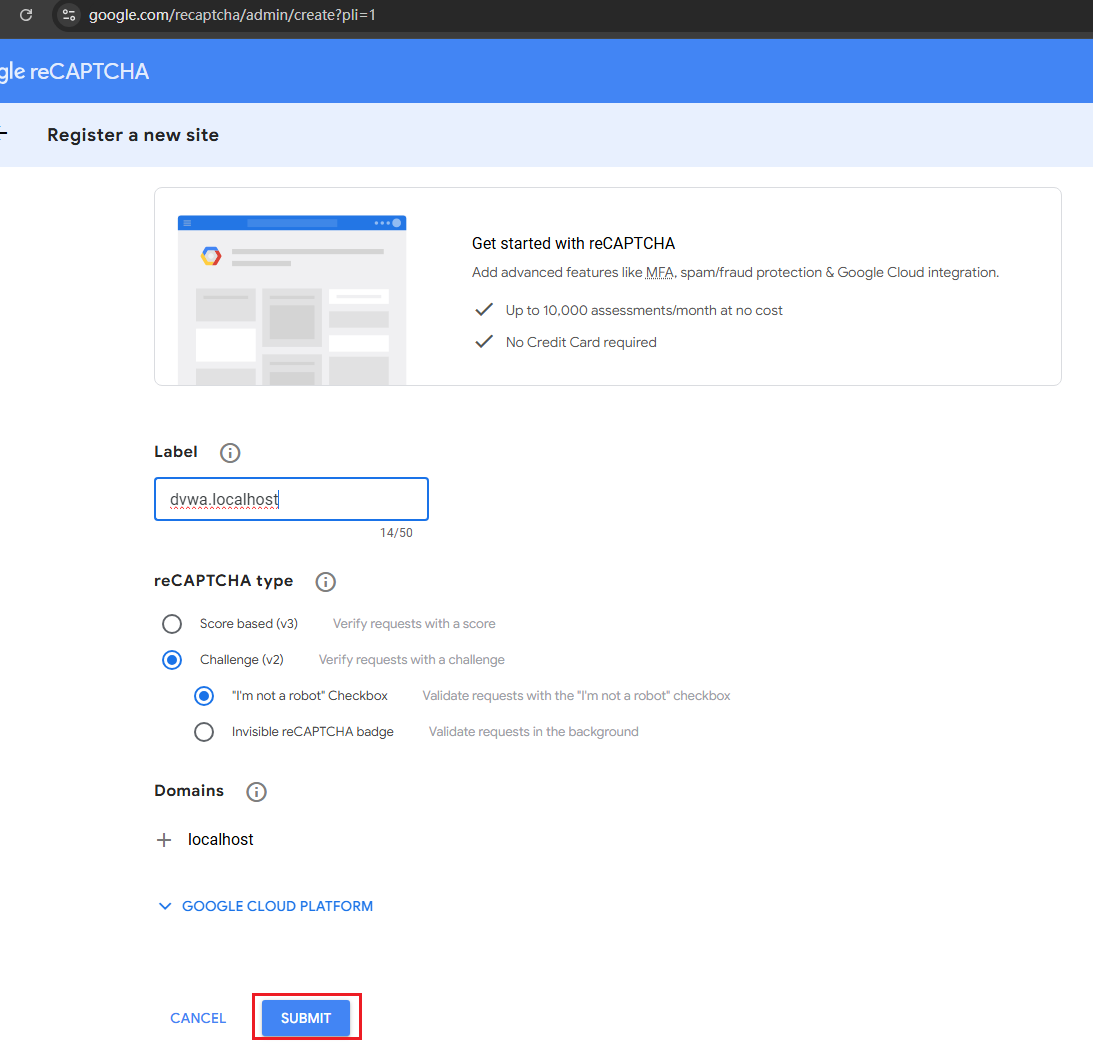Select the Challenge (v2) option
The height and width of the screenshot is (1044, 1093).
tap(171, 659)
